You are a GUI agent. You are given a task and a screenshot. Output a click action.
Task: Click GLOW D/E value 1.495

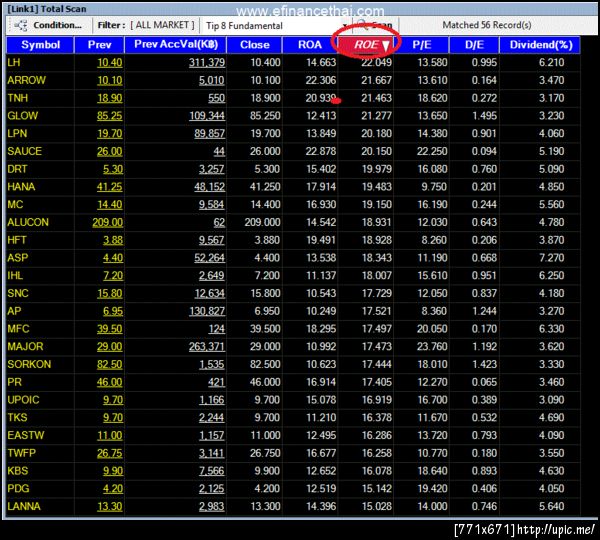click(484, 116)
